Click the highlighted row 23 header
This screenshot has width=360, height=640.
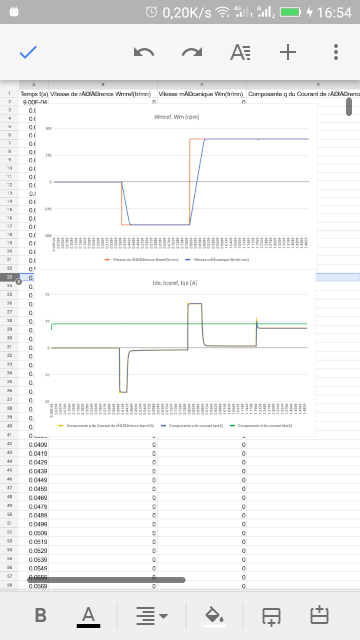click(x=9, y=277)
